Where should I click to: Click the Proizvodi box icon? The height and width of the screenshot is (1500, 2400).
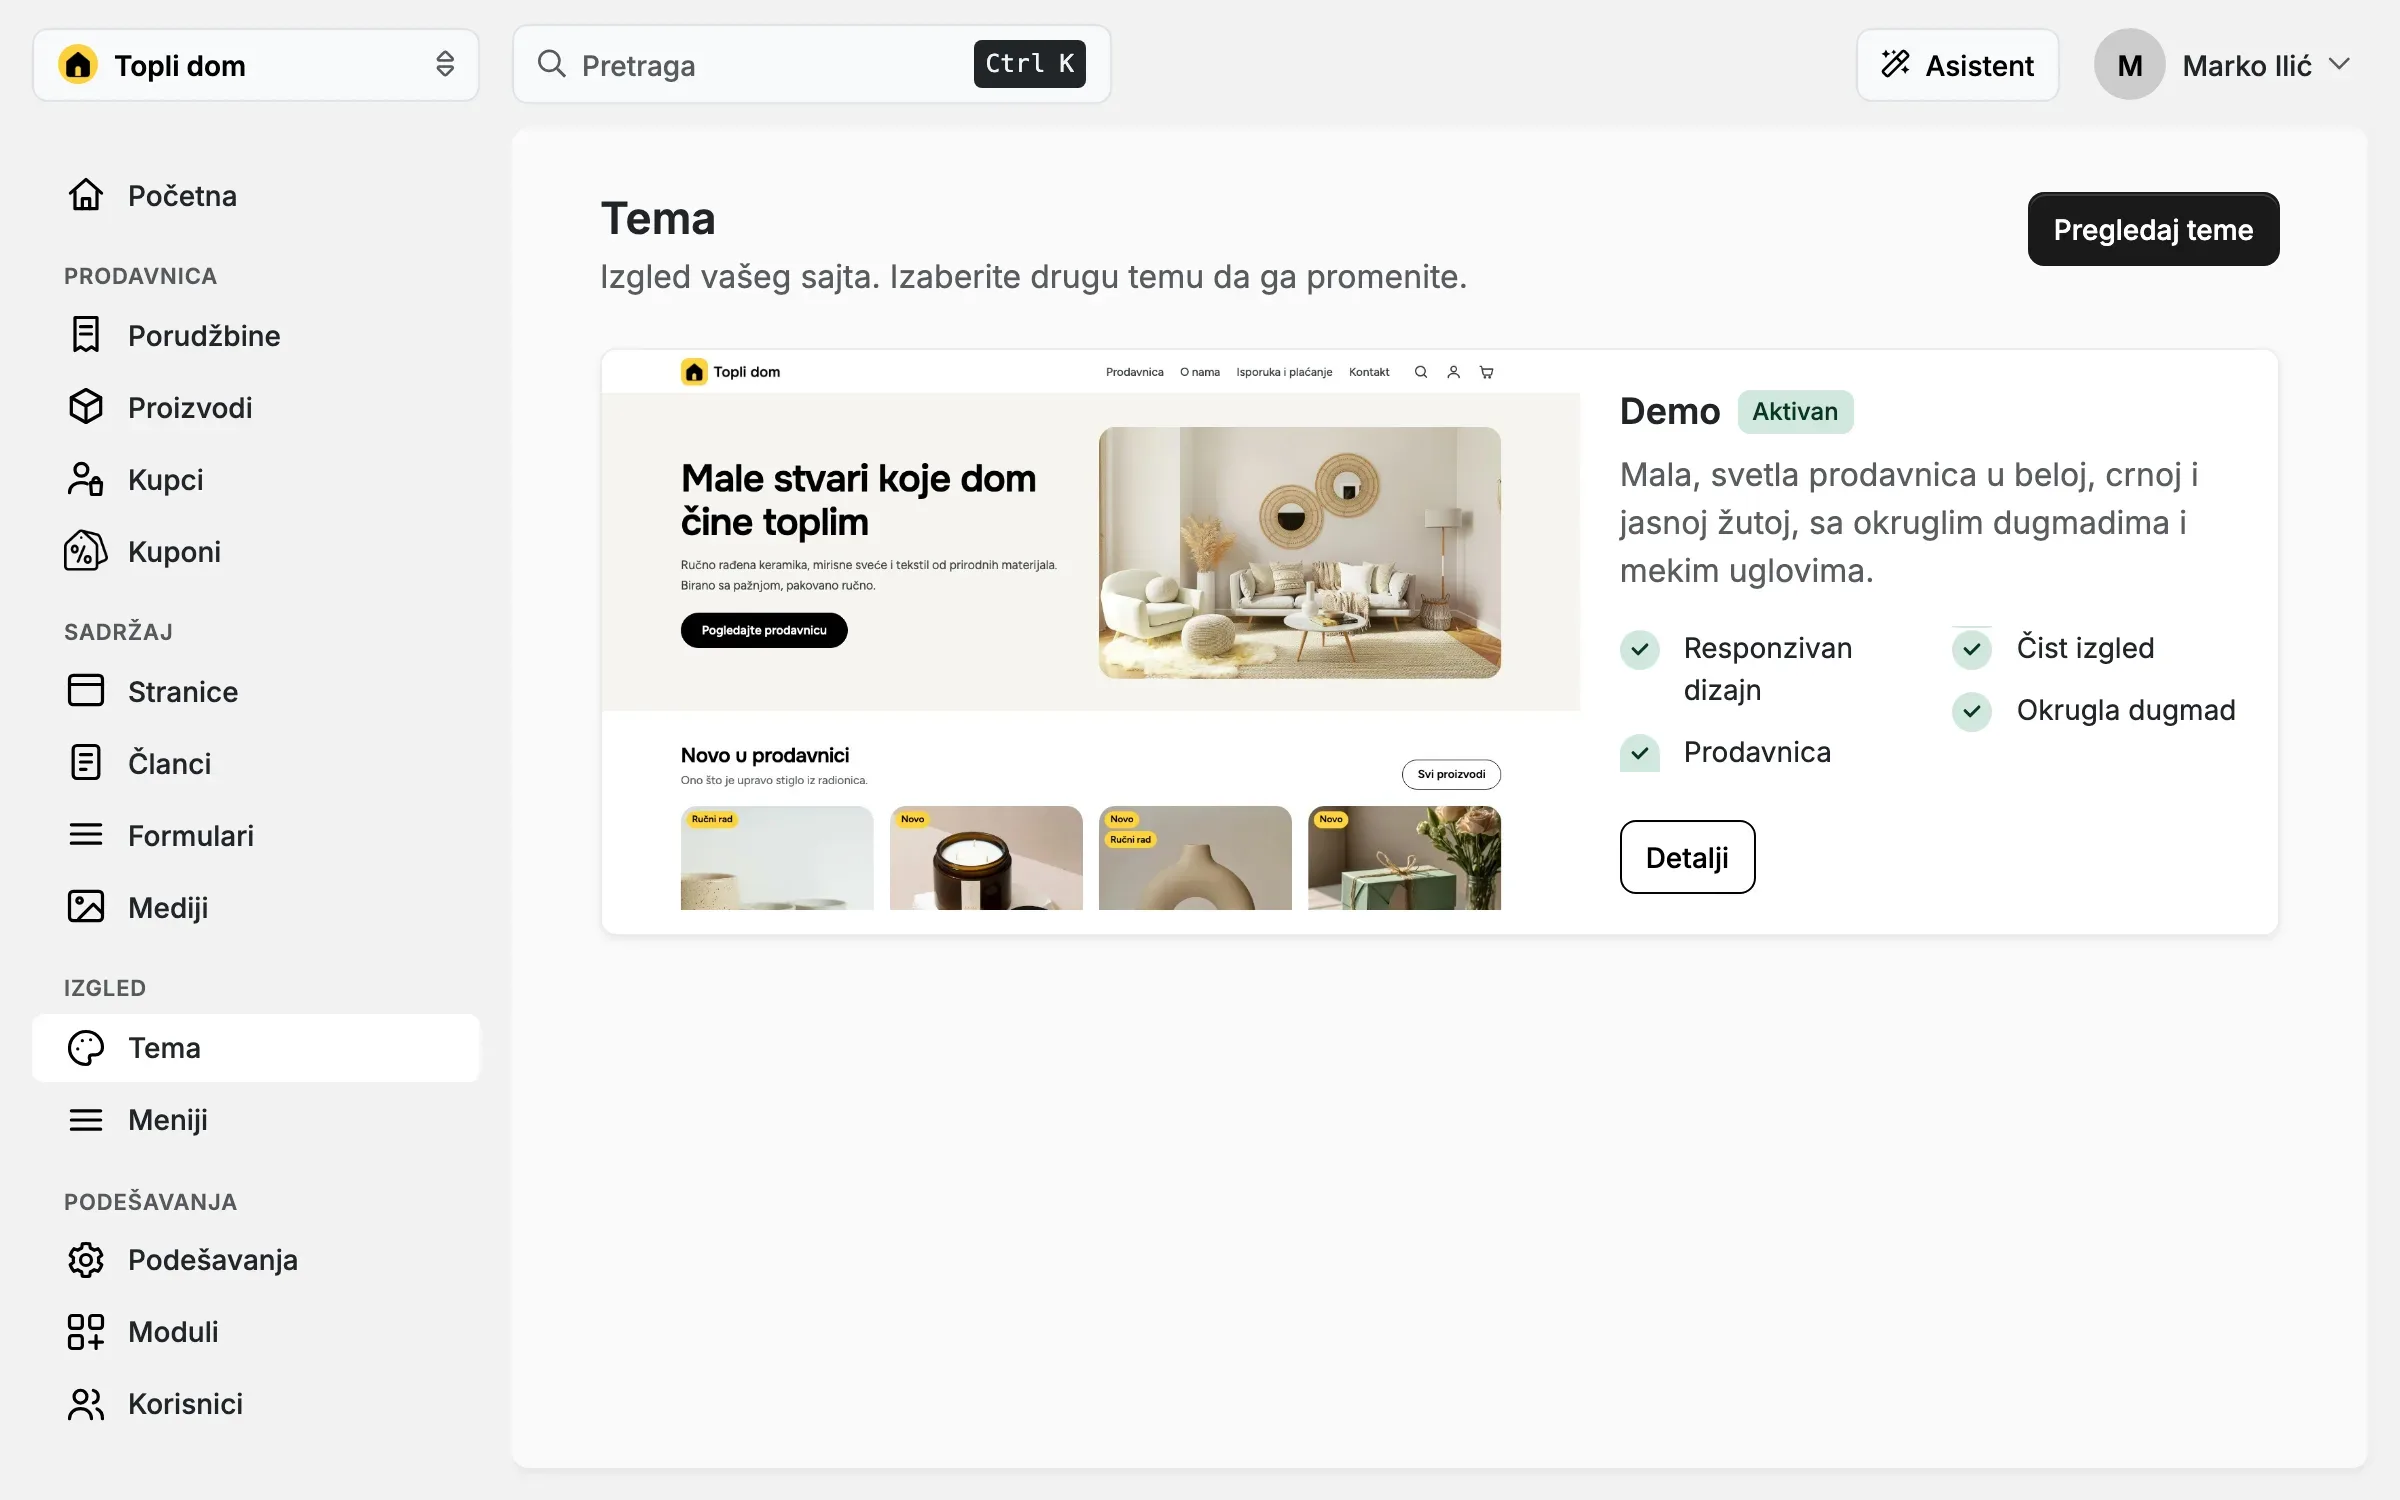tap(86, 407)
